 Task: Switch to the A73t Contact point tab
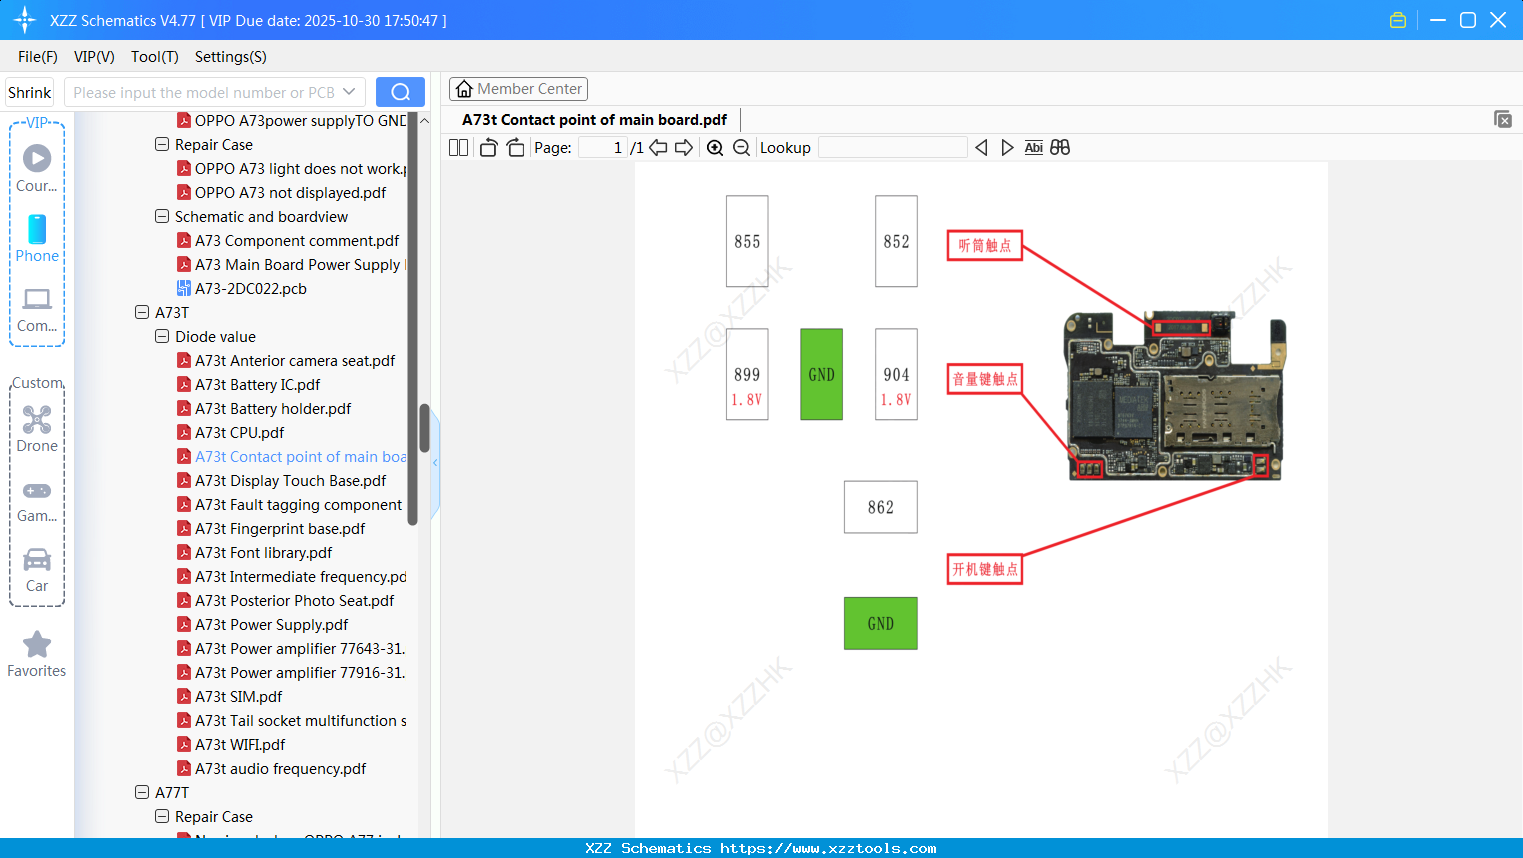click(x=593, y=119)
